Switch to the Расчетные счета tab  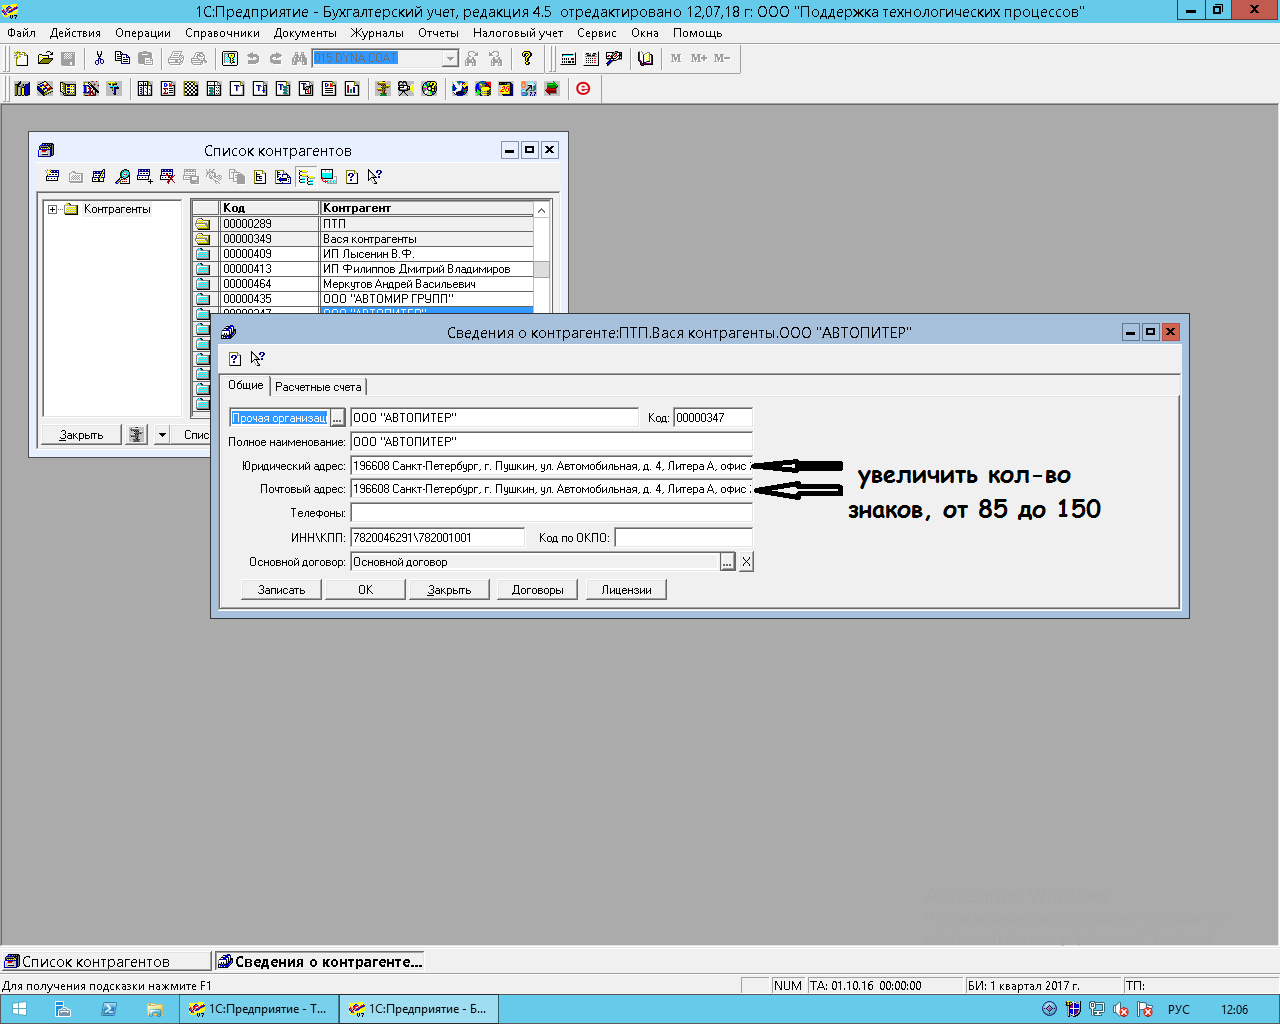pyautogui.click(x=318, y=387)
